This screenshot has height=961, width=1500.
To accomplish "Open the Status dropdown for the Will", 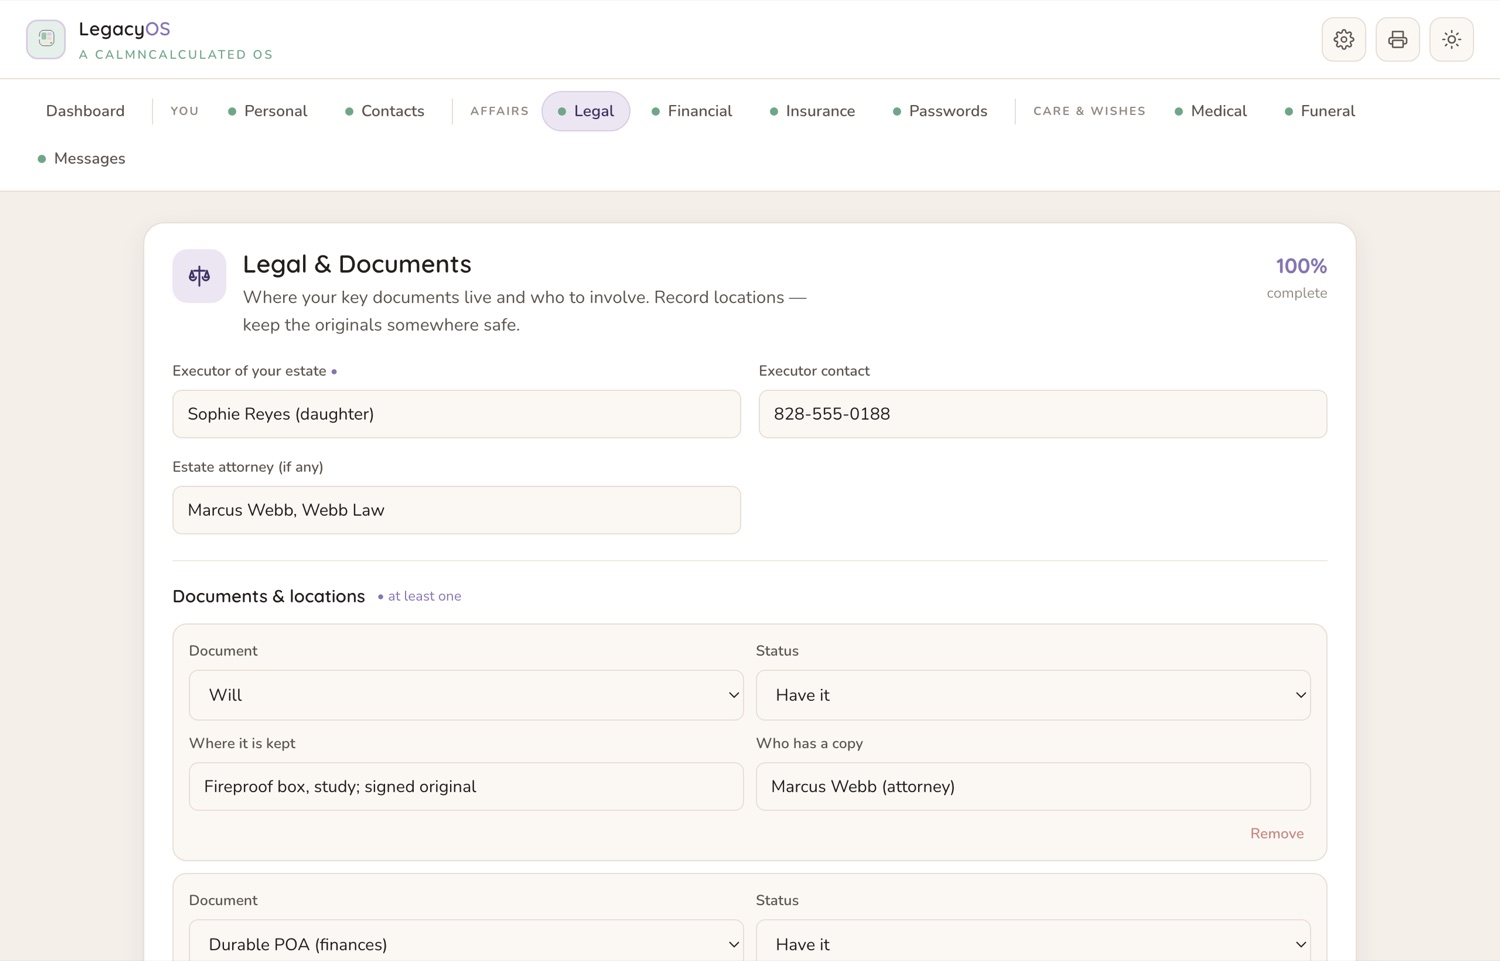I will (x=1033, y=695).
